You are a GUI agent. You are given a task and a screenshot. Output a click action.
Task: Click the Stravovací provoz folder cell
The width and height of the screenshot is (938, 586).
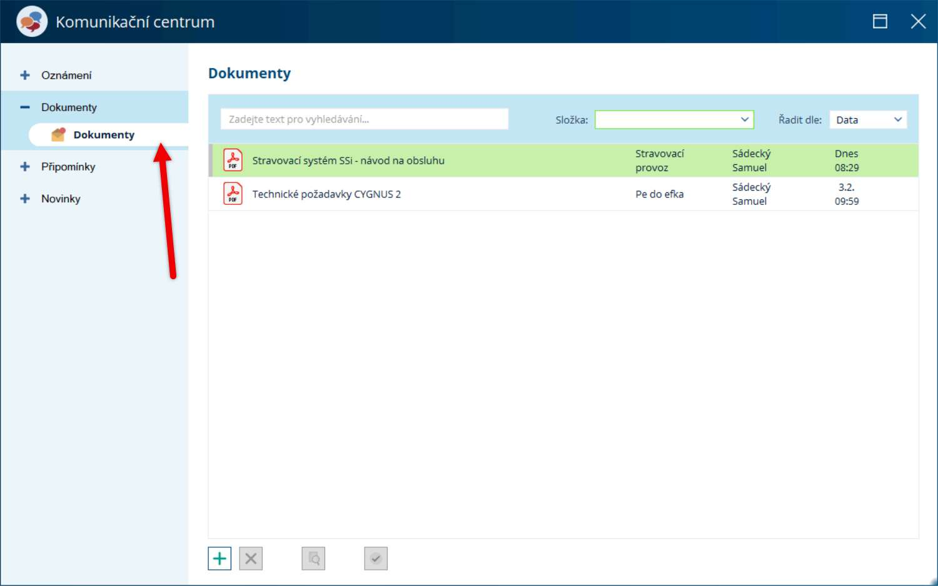coord(660,160)
